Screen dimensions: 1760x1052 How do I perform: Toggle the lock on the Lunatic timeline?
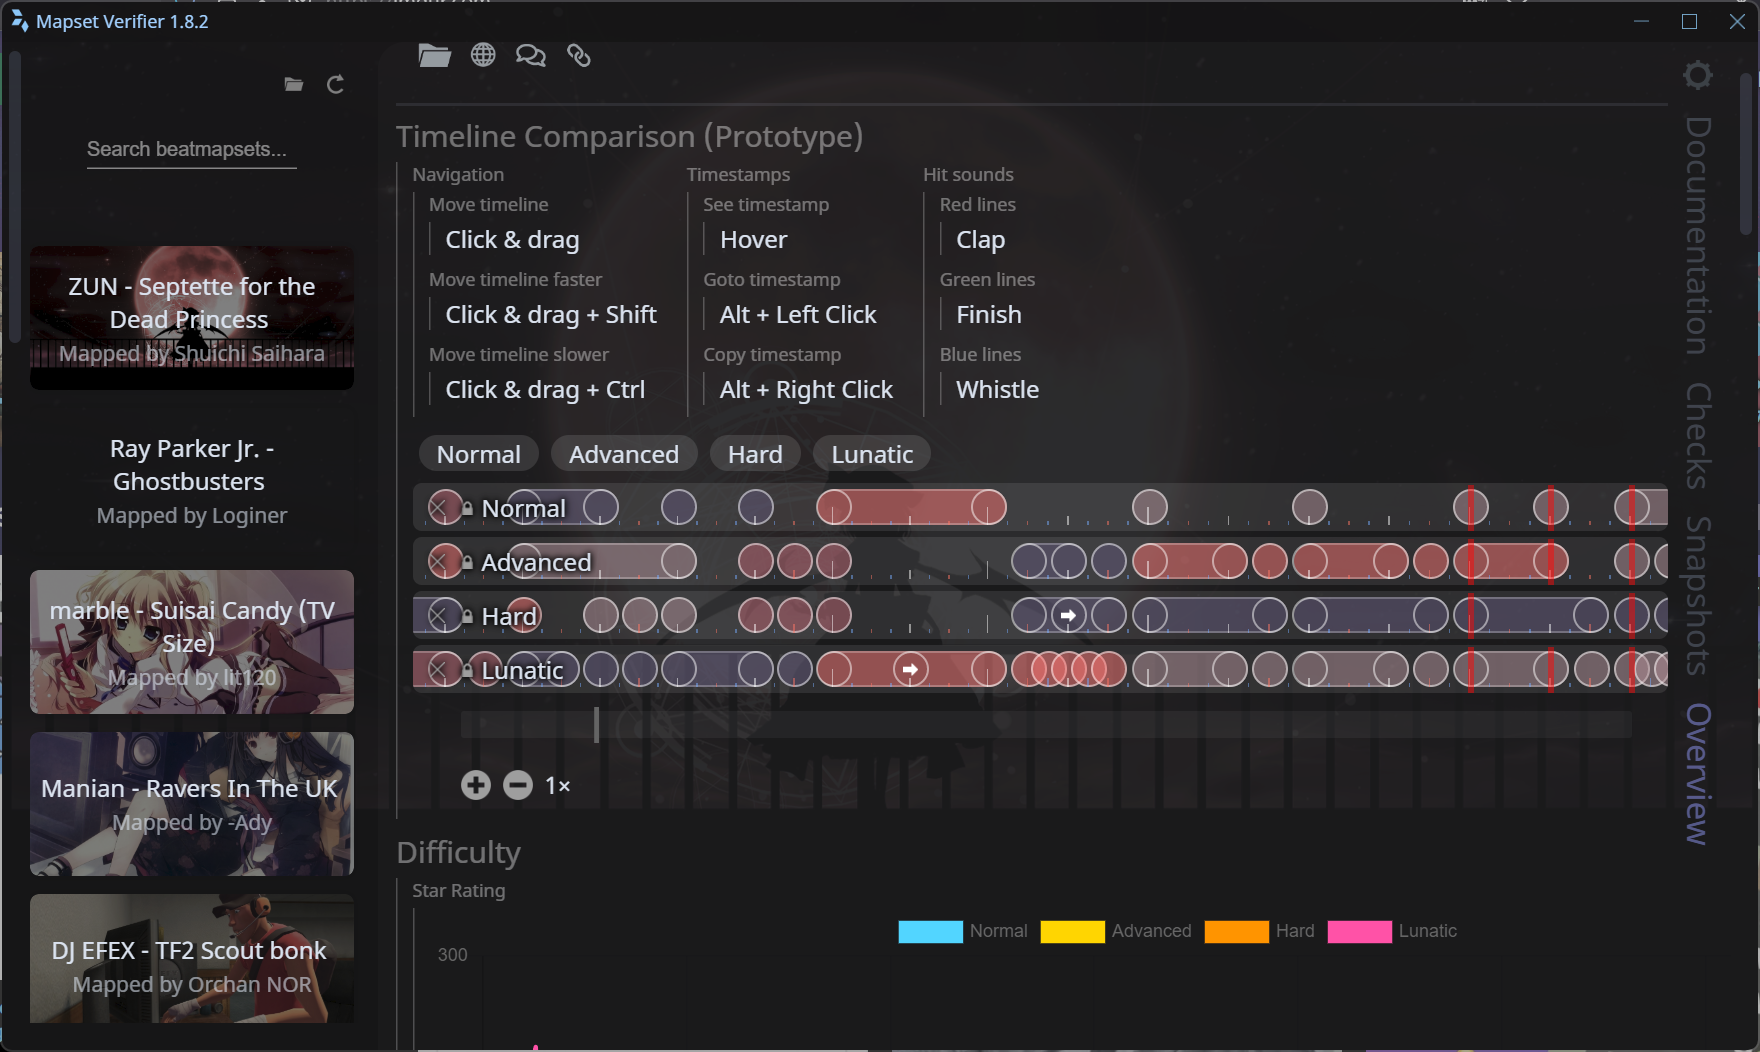point(467,671)
